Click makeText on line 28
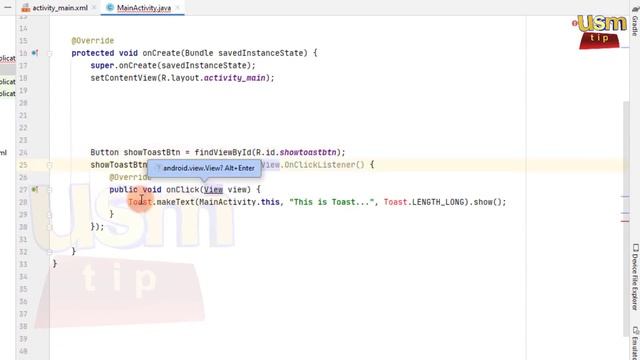Image resolution: width=640 pixels, height=360 pixels. click(x=176, y=202)
